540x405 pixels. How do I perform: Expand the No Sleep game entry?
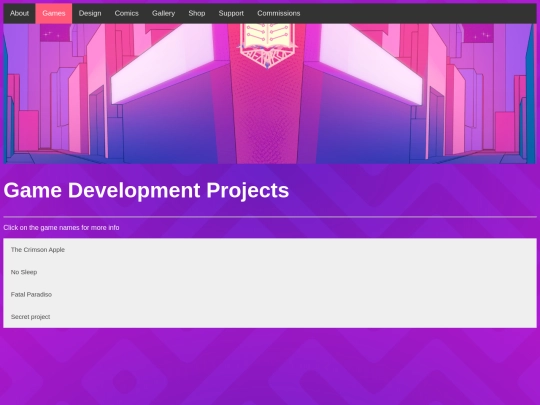[x=270, y=272]
